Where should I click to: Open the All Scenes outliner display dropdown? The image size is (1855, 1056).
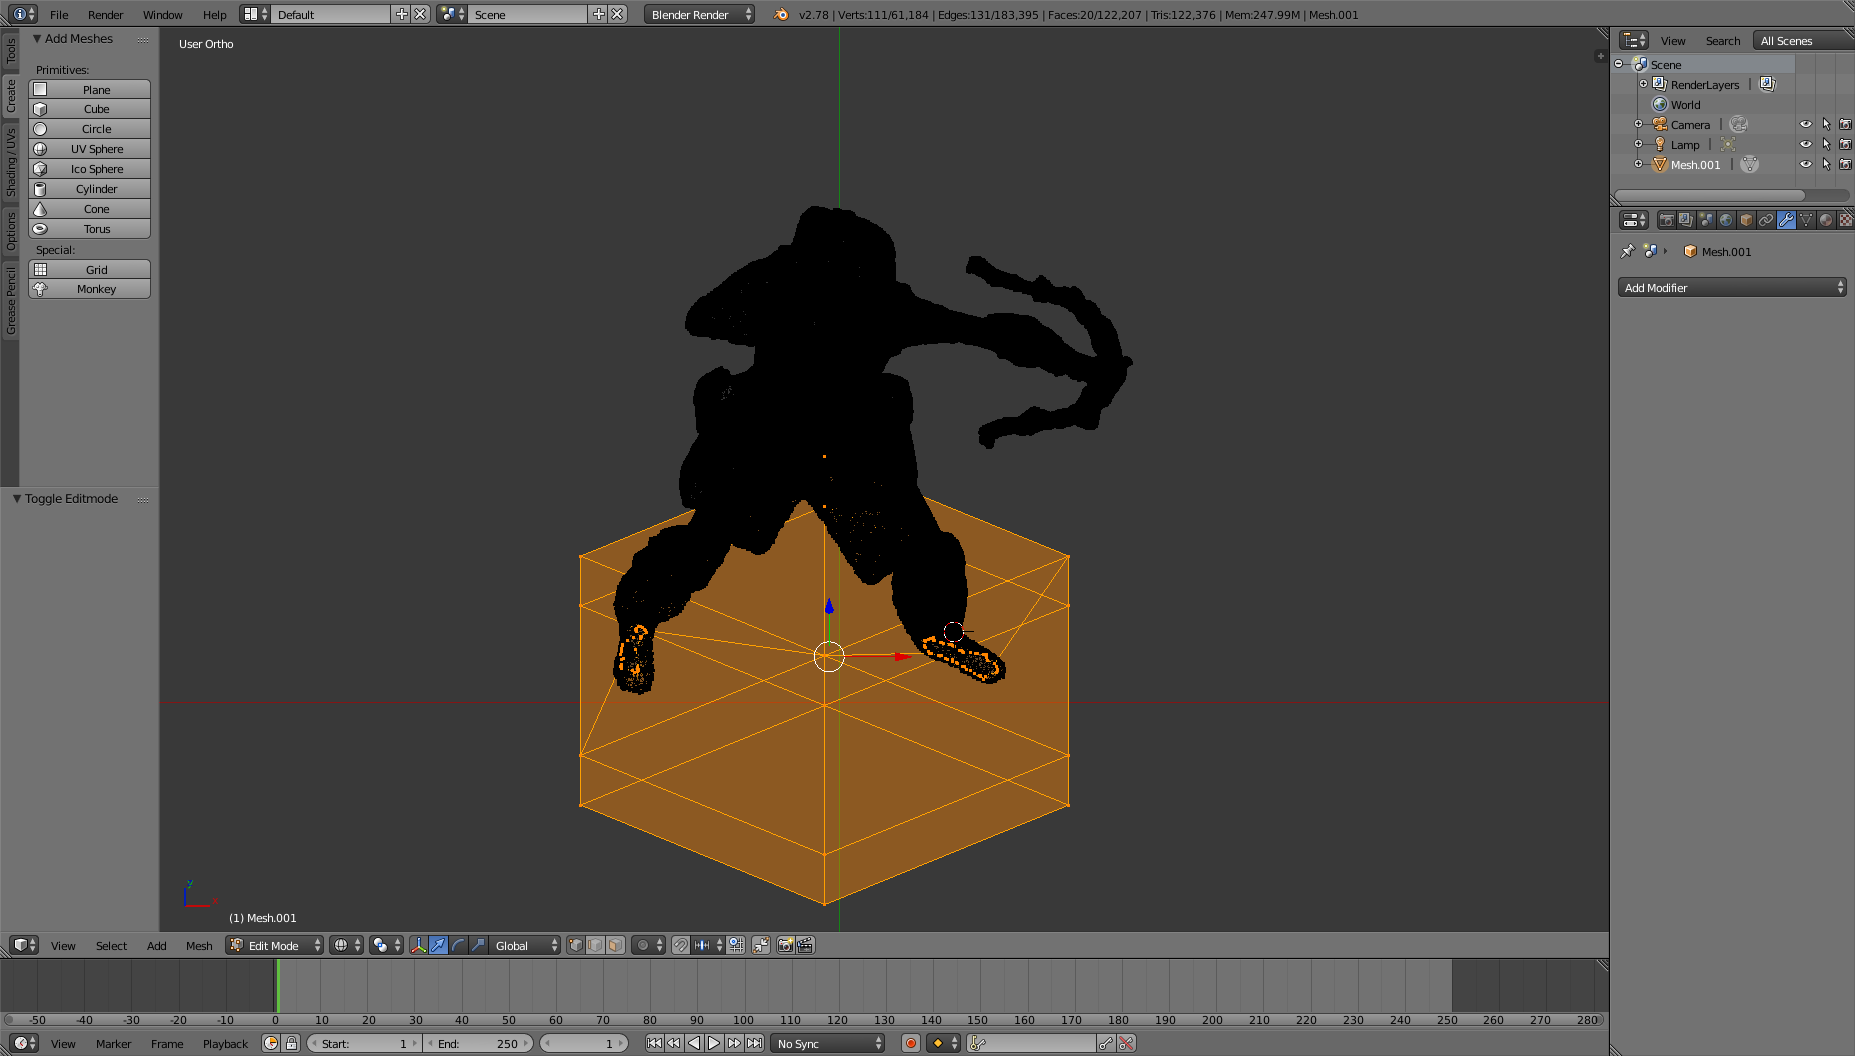coord(1804,40)
